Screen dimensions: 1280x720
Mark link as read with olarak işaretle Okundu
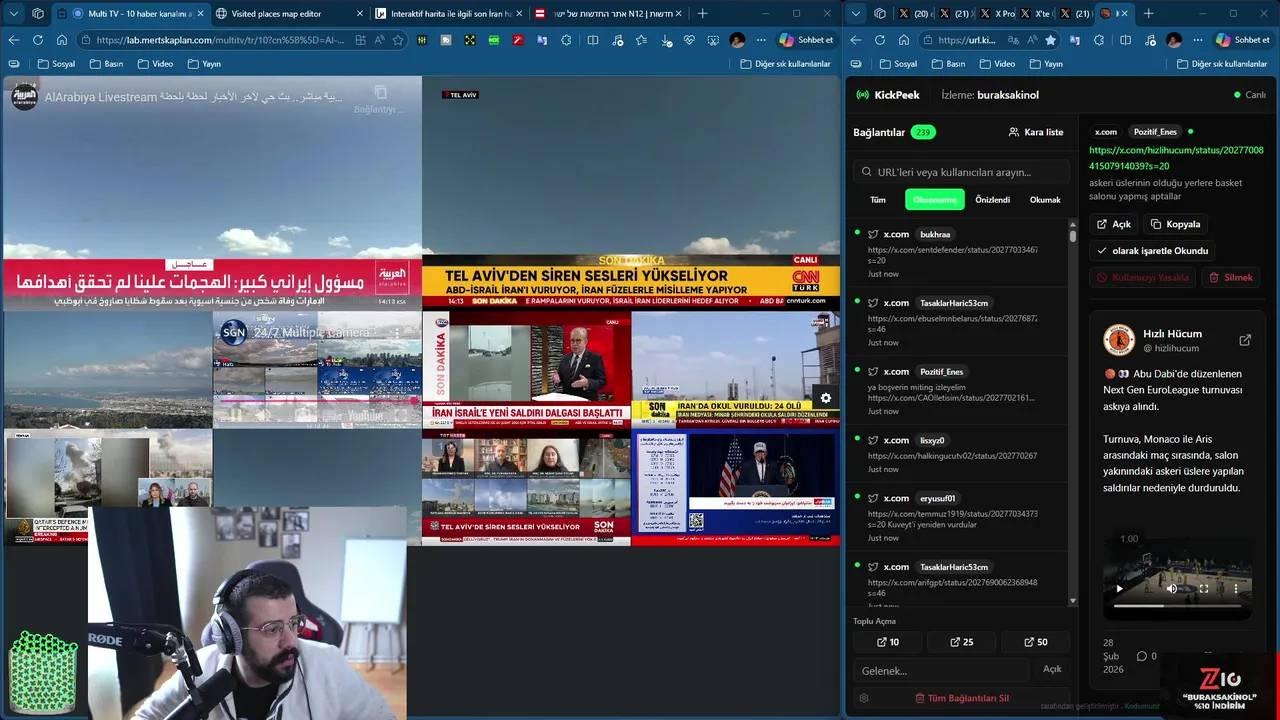click(1152, 251)
